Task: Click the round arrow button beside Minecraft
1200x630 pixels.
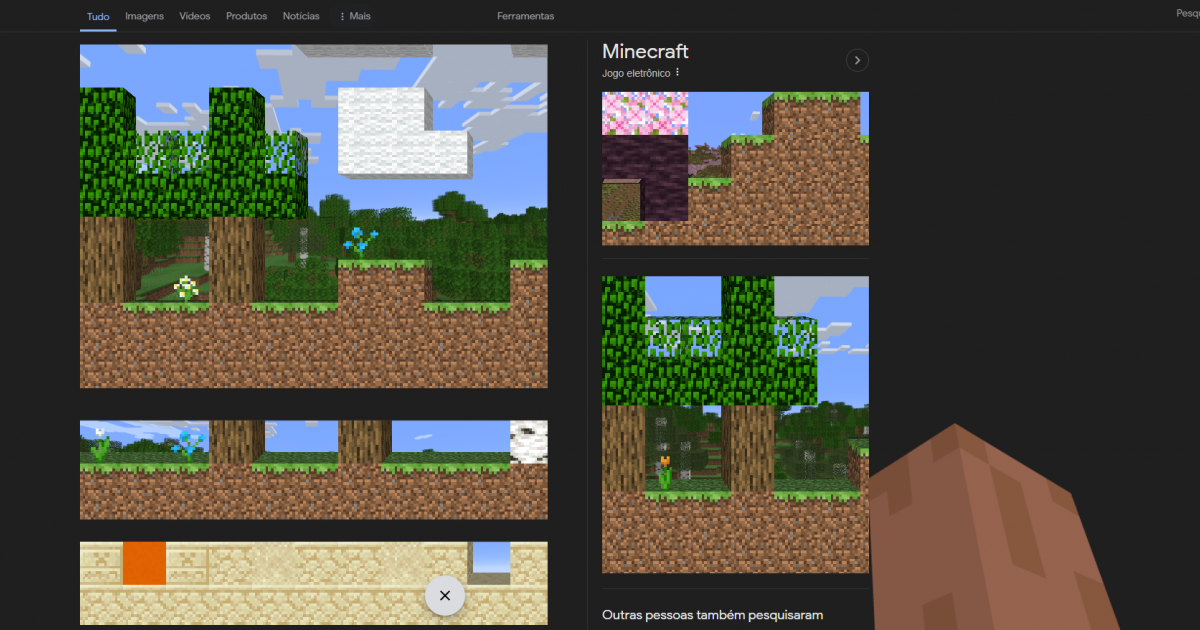Action: (857, 60)
